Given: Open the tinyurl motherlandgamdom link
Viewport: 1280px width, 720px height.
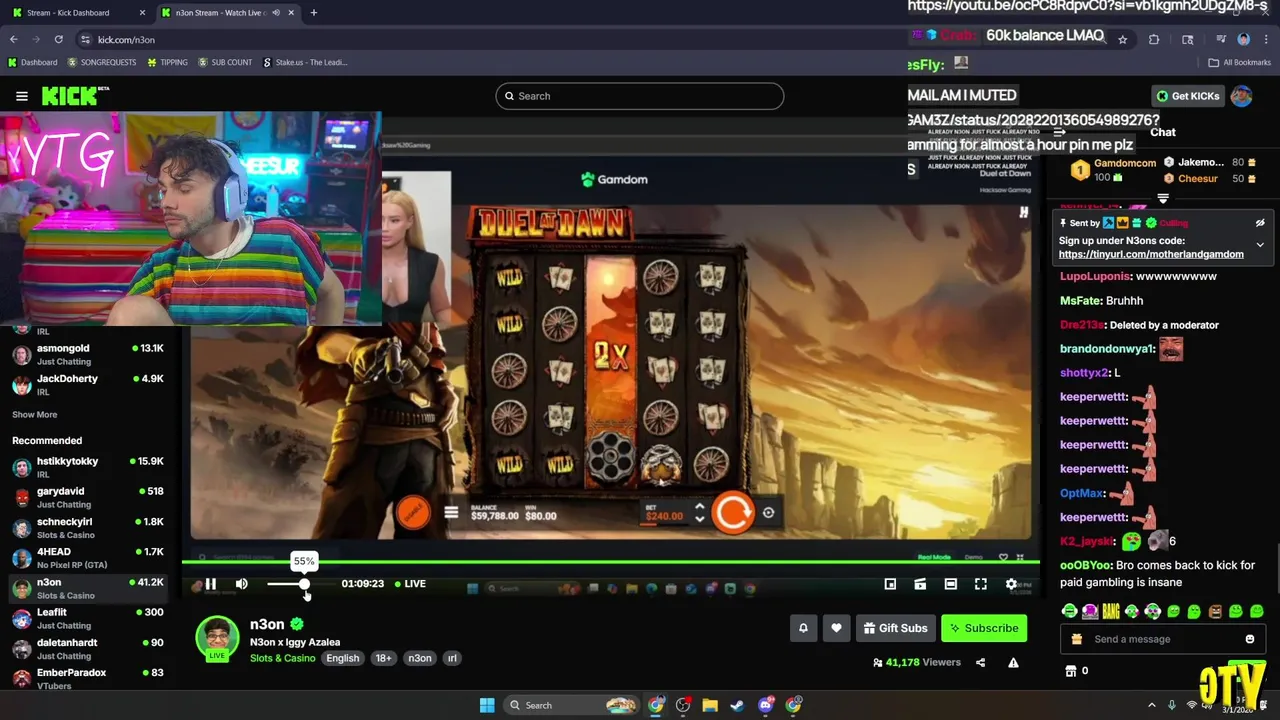Looking at the screenshot, I should pyautogui.click(x=1151, y=254).
